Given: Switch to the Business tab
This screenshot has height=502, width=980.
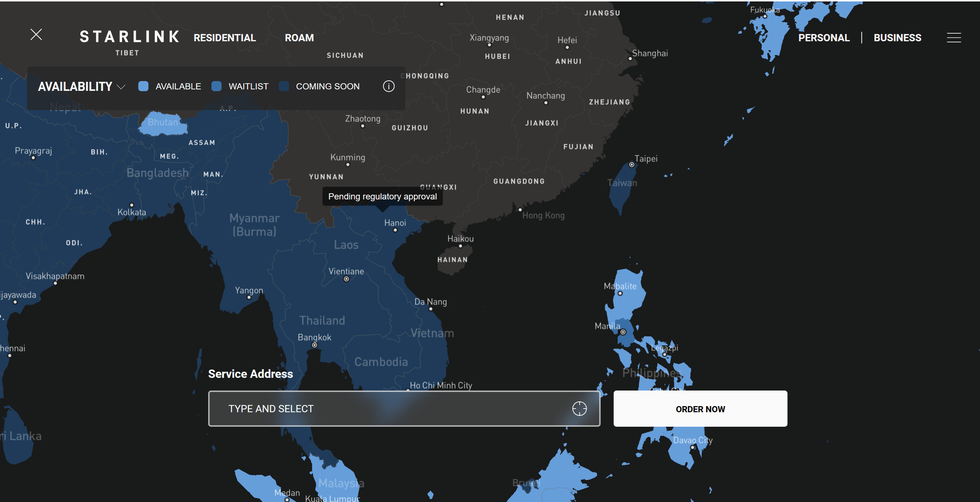Looking at the screenshot, I should point(897,38).
